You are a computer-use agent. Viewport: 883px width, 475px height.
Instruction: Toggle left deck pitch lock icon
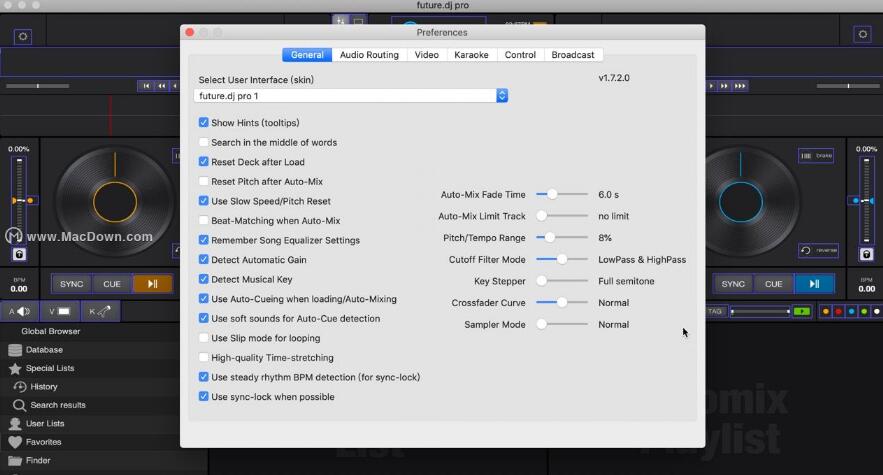[x=19, y=255]
